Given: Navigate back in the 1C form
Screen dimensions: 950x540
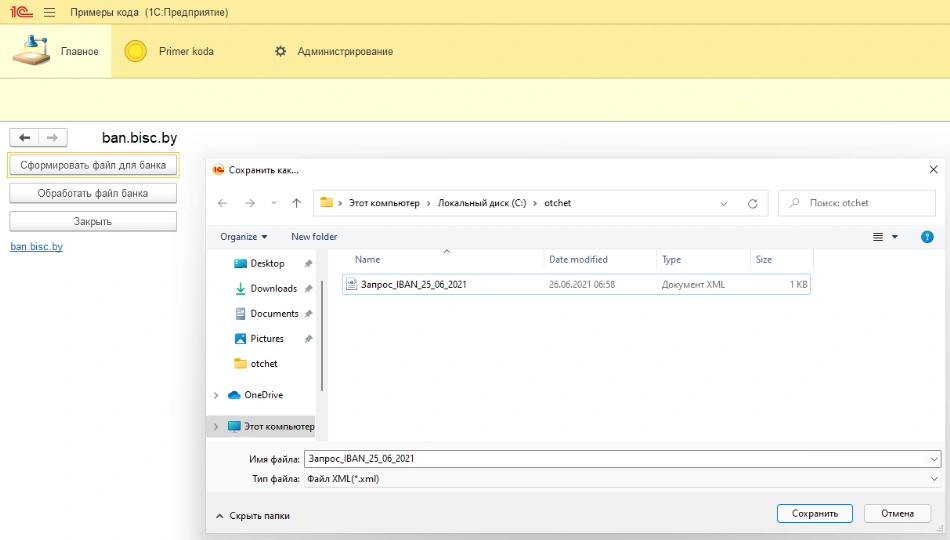Looking at the screenshot, I should click(x=24, y=137).
